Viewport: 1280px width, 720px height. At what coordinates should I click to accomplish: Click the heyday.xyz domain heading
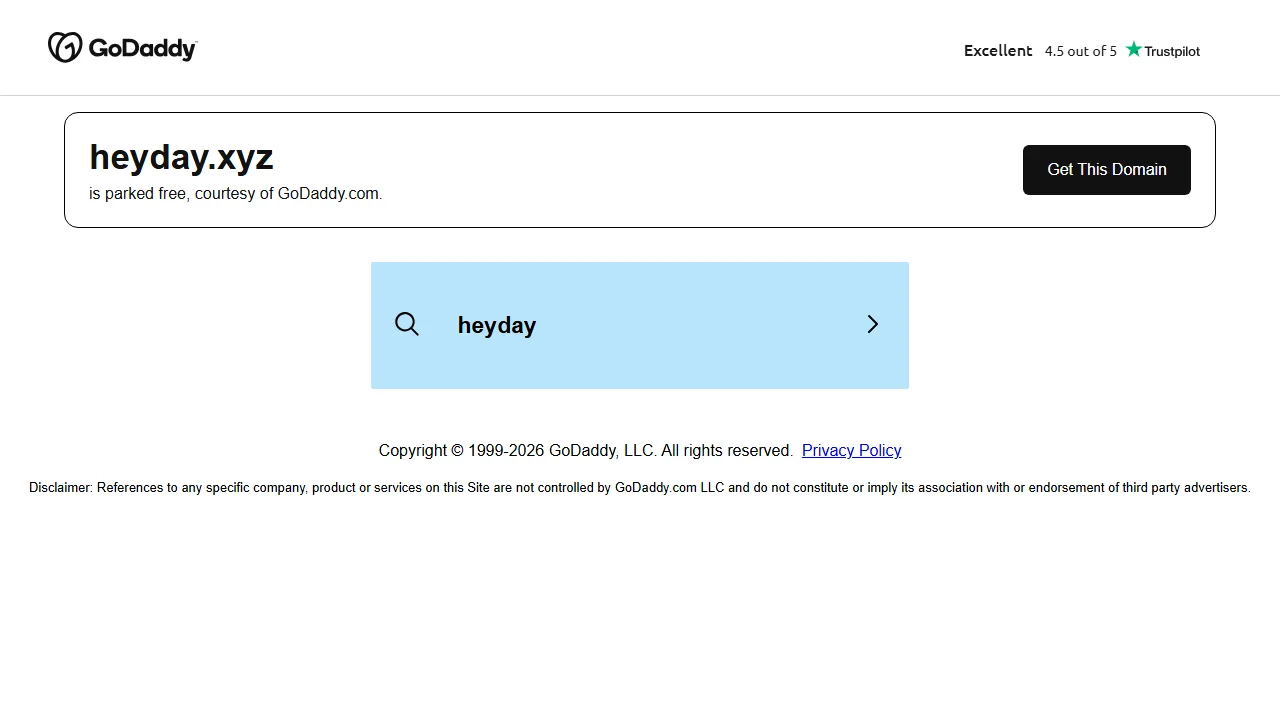pyautogui.click(x=181, y=157)
